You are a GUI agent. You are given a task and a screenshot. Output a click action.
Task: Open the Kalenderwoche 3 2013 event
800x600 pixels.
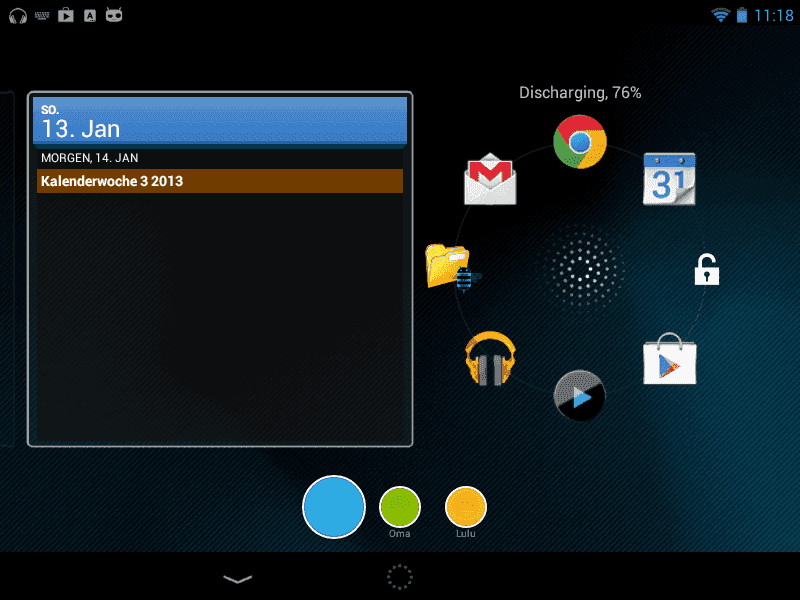[220, 181]
